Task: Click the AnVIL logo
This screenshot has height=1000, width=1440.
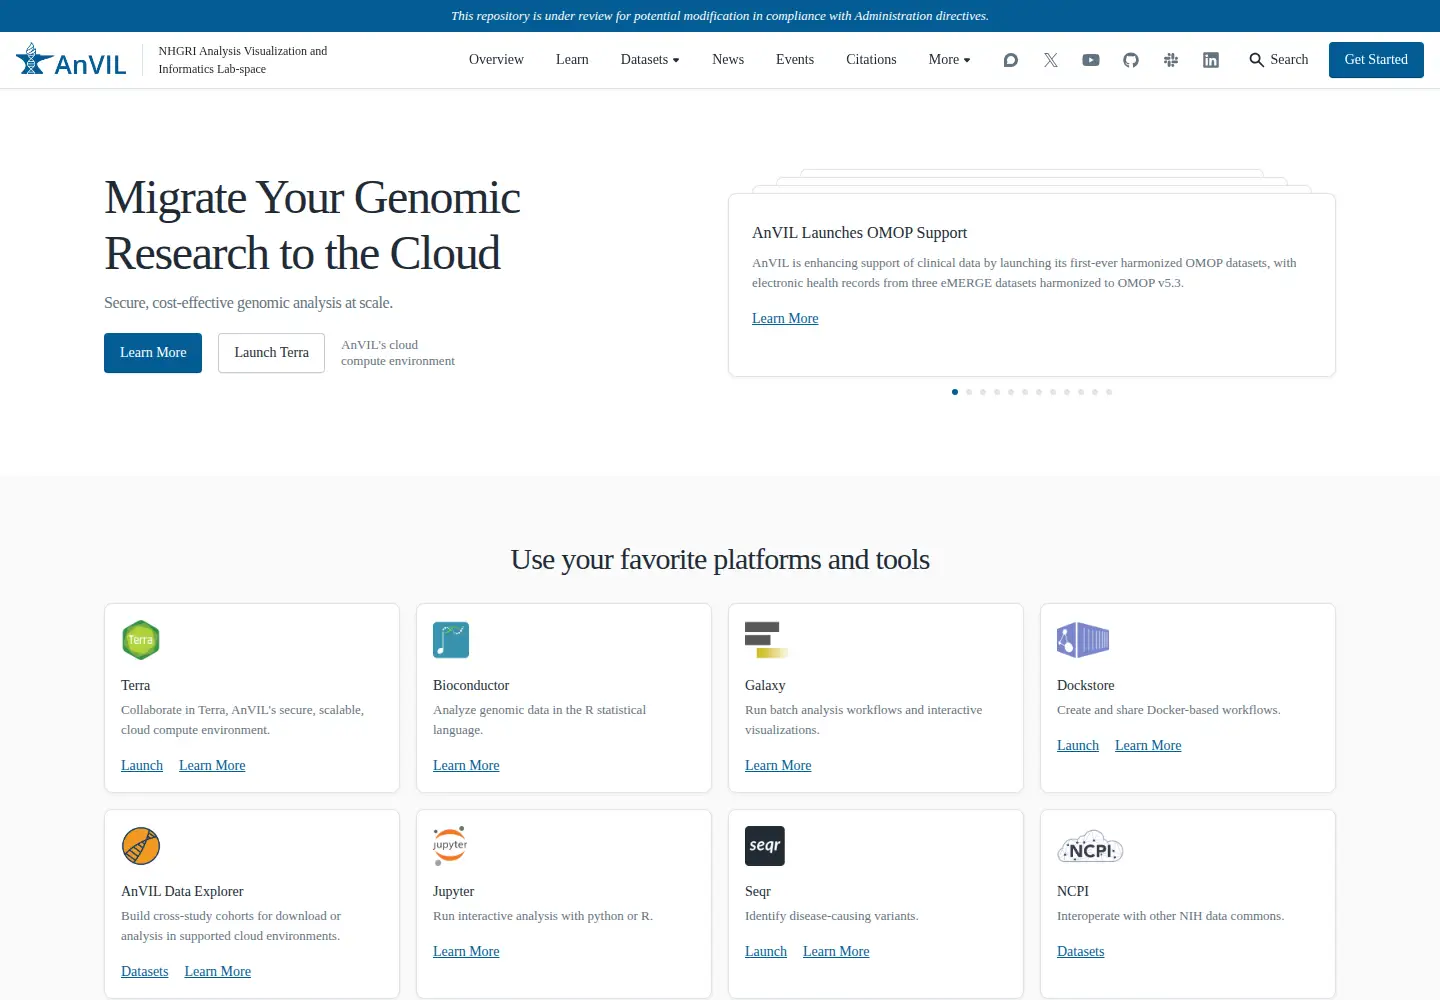Action: tap(71, 60)
